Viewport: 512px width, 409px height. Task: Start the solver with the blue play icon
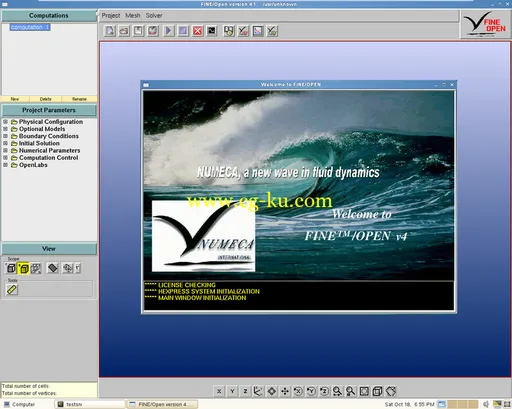coord(168,31)
